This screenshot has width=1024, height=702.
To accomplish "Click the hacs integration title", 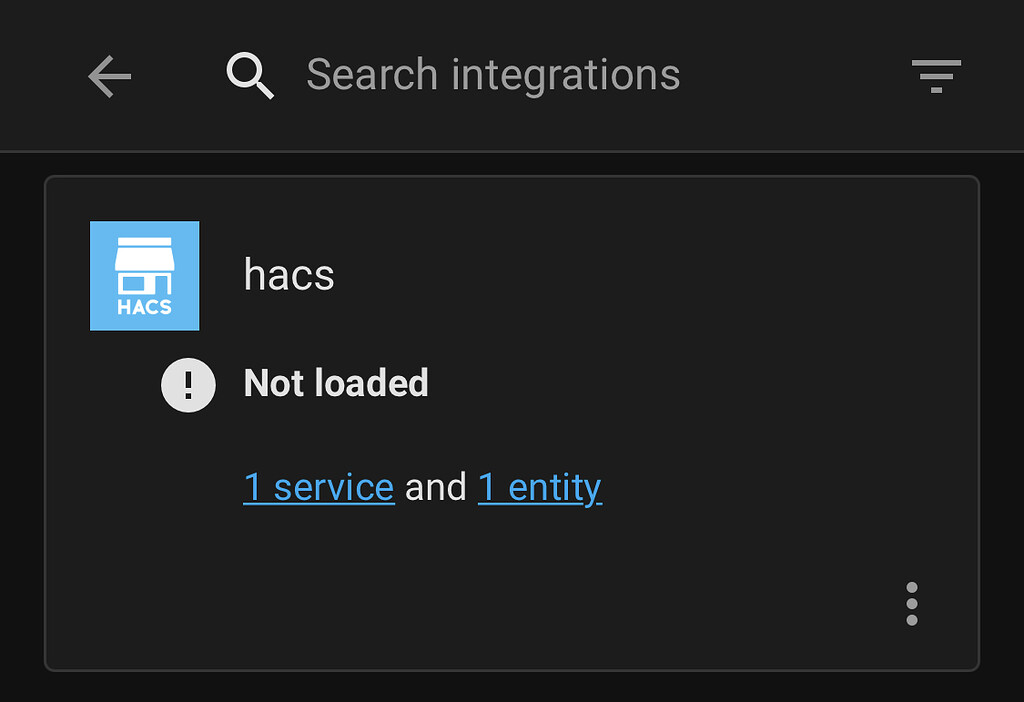I will pos(288,275).
